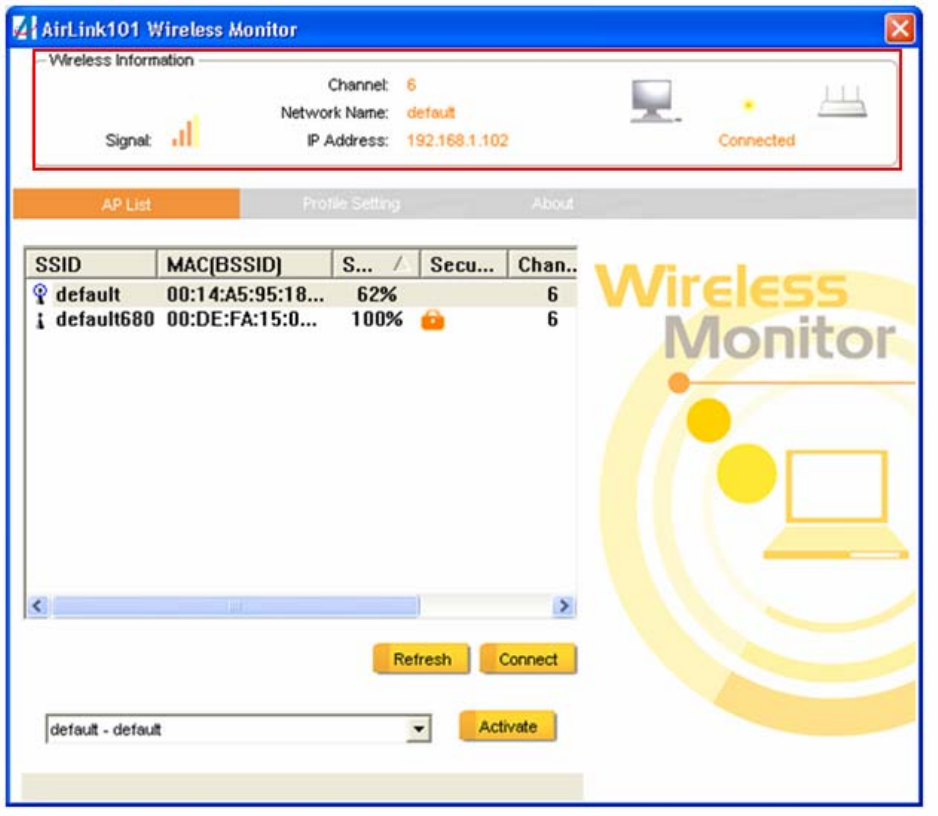Open the profile dropdown arrow
The image size is (938, 816).
pyautogui.click(x=419, y=729)
